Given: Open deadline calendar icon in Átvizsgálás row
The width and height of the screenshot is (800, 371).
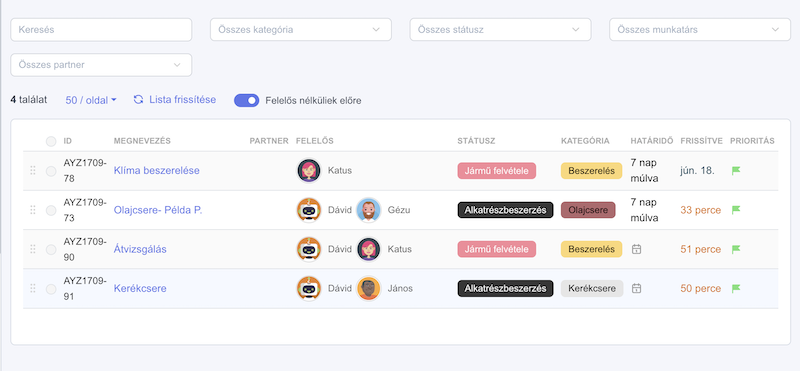Looking at the screenshot, I should coord(636,249).
